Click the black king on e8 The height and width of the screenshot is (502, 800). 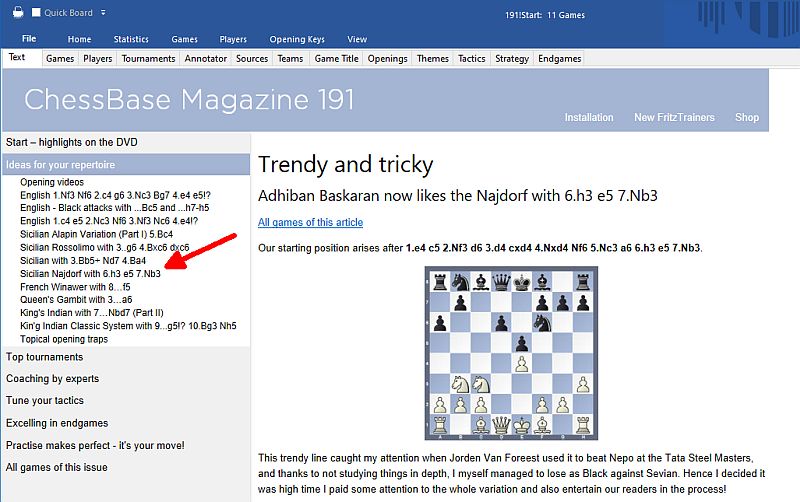(x=521, y=282)
